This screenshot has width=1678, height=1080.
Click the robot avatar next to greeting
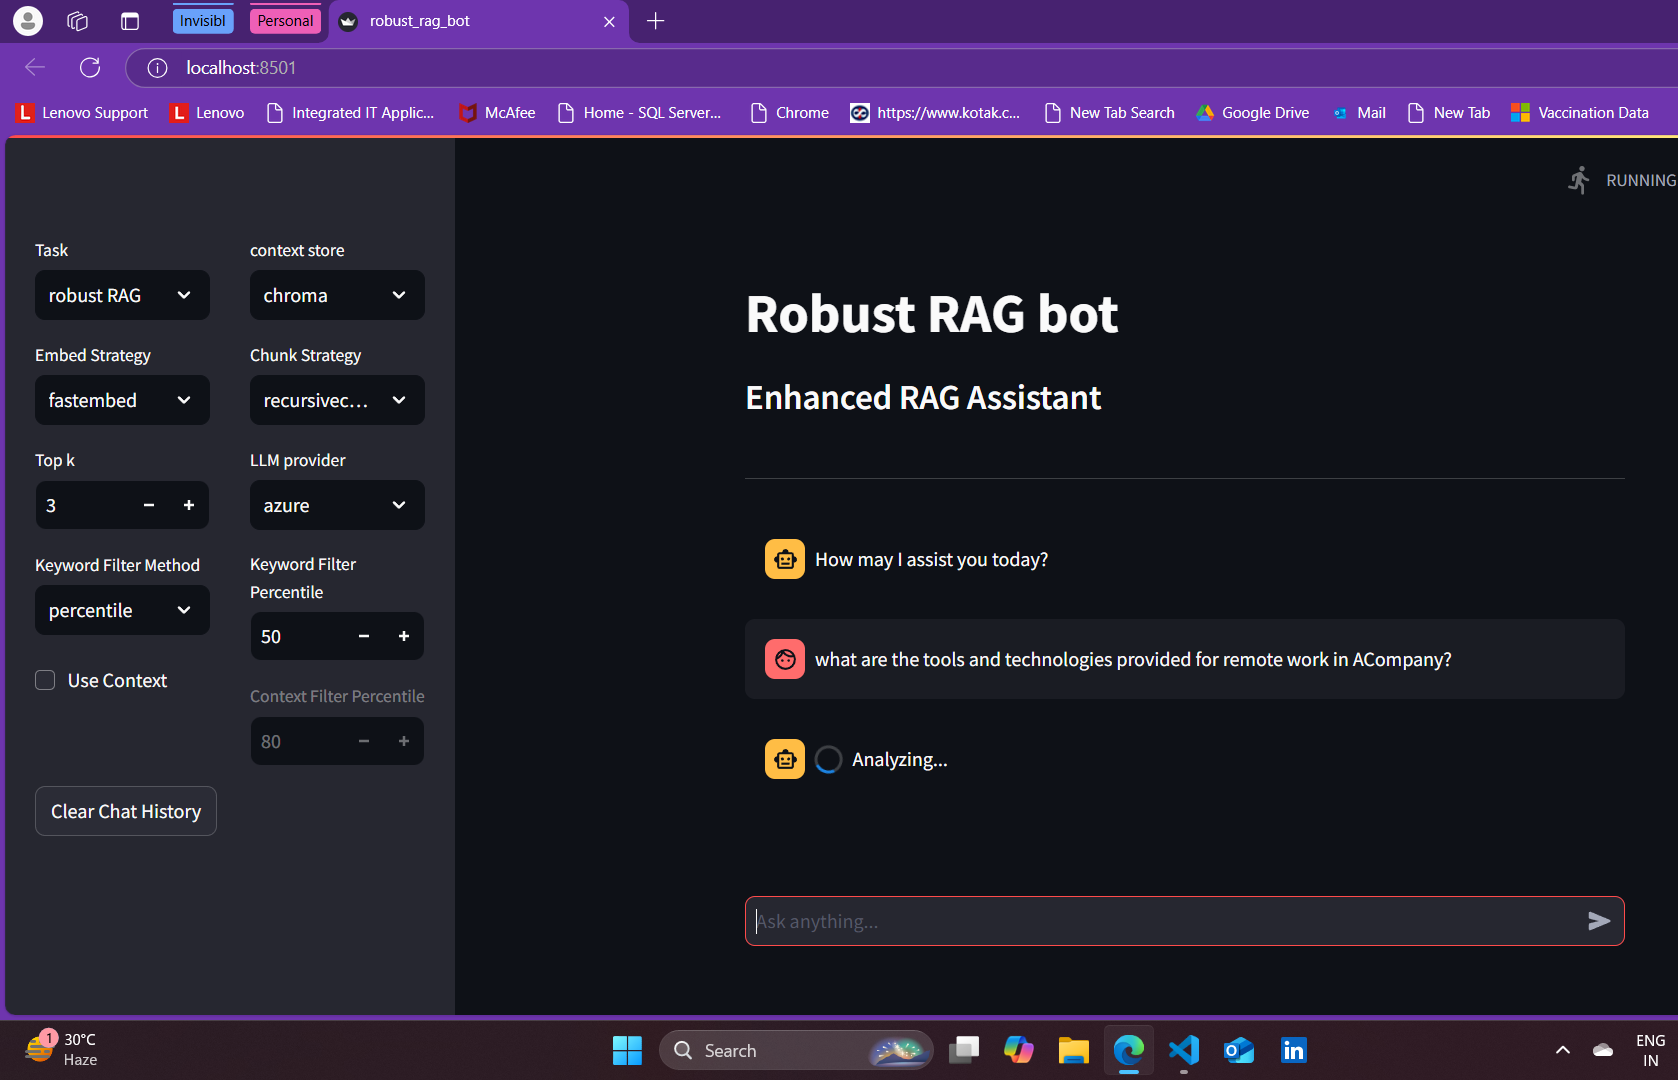coord(784,559)
